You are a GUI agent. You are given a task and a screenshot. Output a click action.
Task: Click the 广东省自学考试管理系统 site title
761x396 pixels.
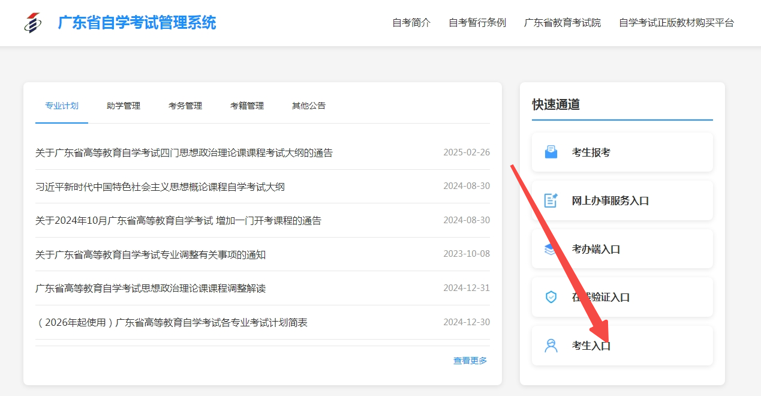137,23
